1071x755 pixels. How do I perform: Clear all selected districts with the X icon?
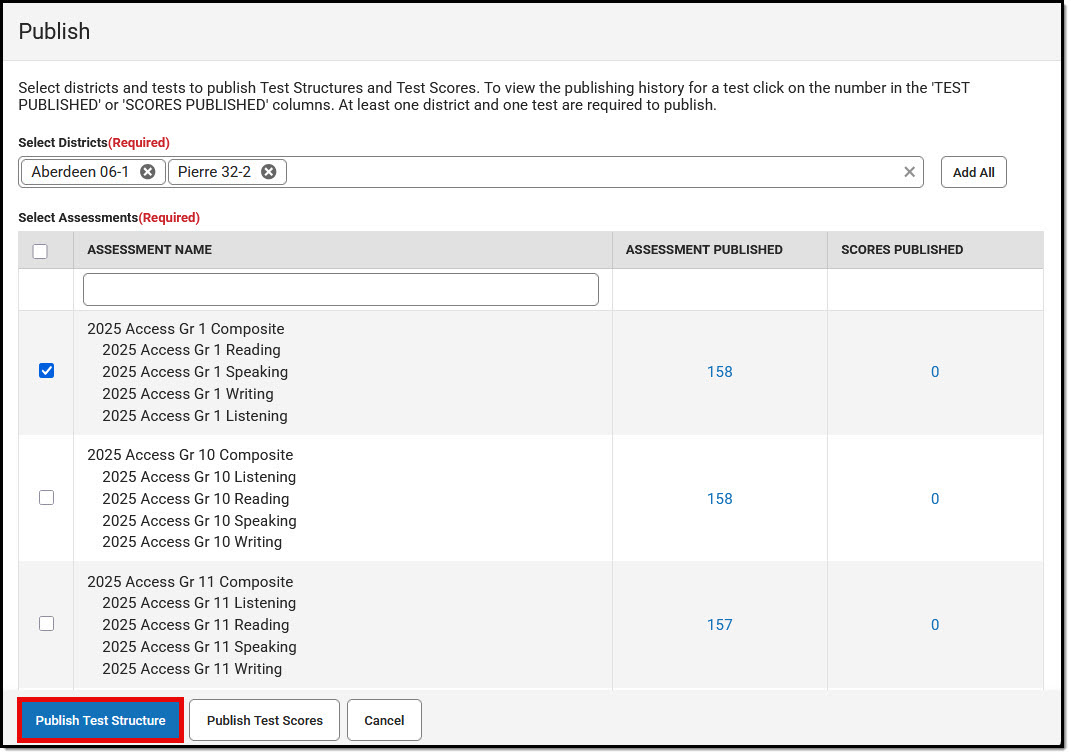click(x=909, y=171)
